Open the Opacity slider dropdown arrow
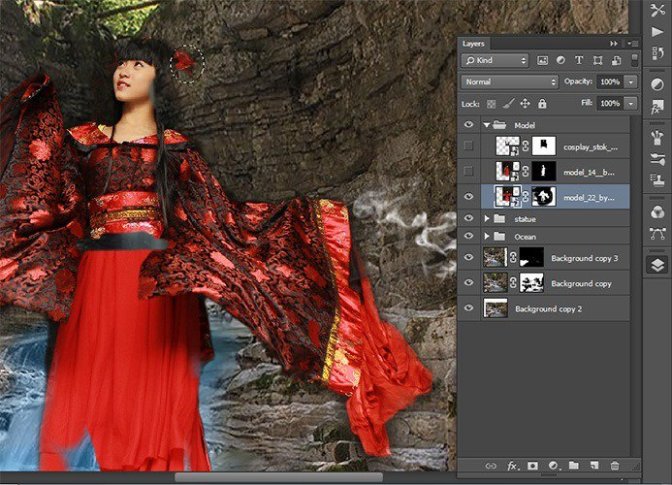Image resolution: width=672 pixels, height=485 pixels. click(630, 82)
